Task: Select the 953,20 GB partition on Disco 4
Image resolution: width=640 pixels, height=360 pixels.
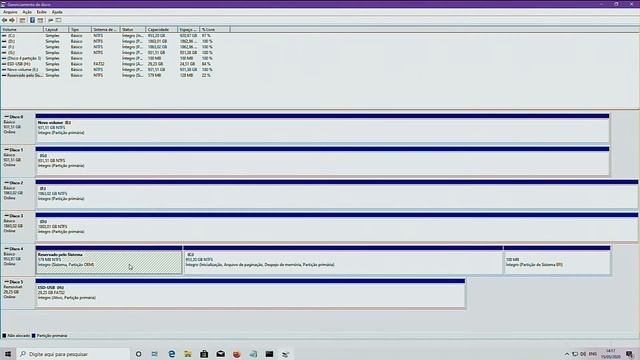Action: click(343, 260)
